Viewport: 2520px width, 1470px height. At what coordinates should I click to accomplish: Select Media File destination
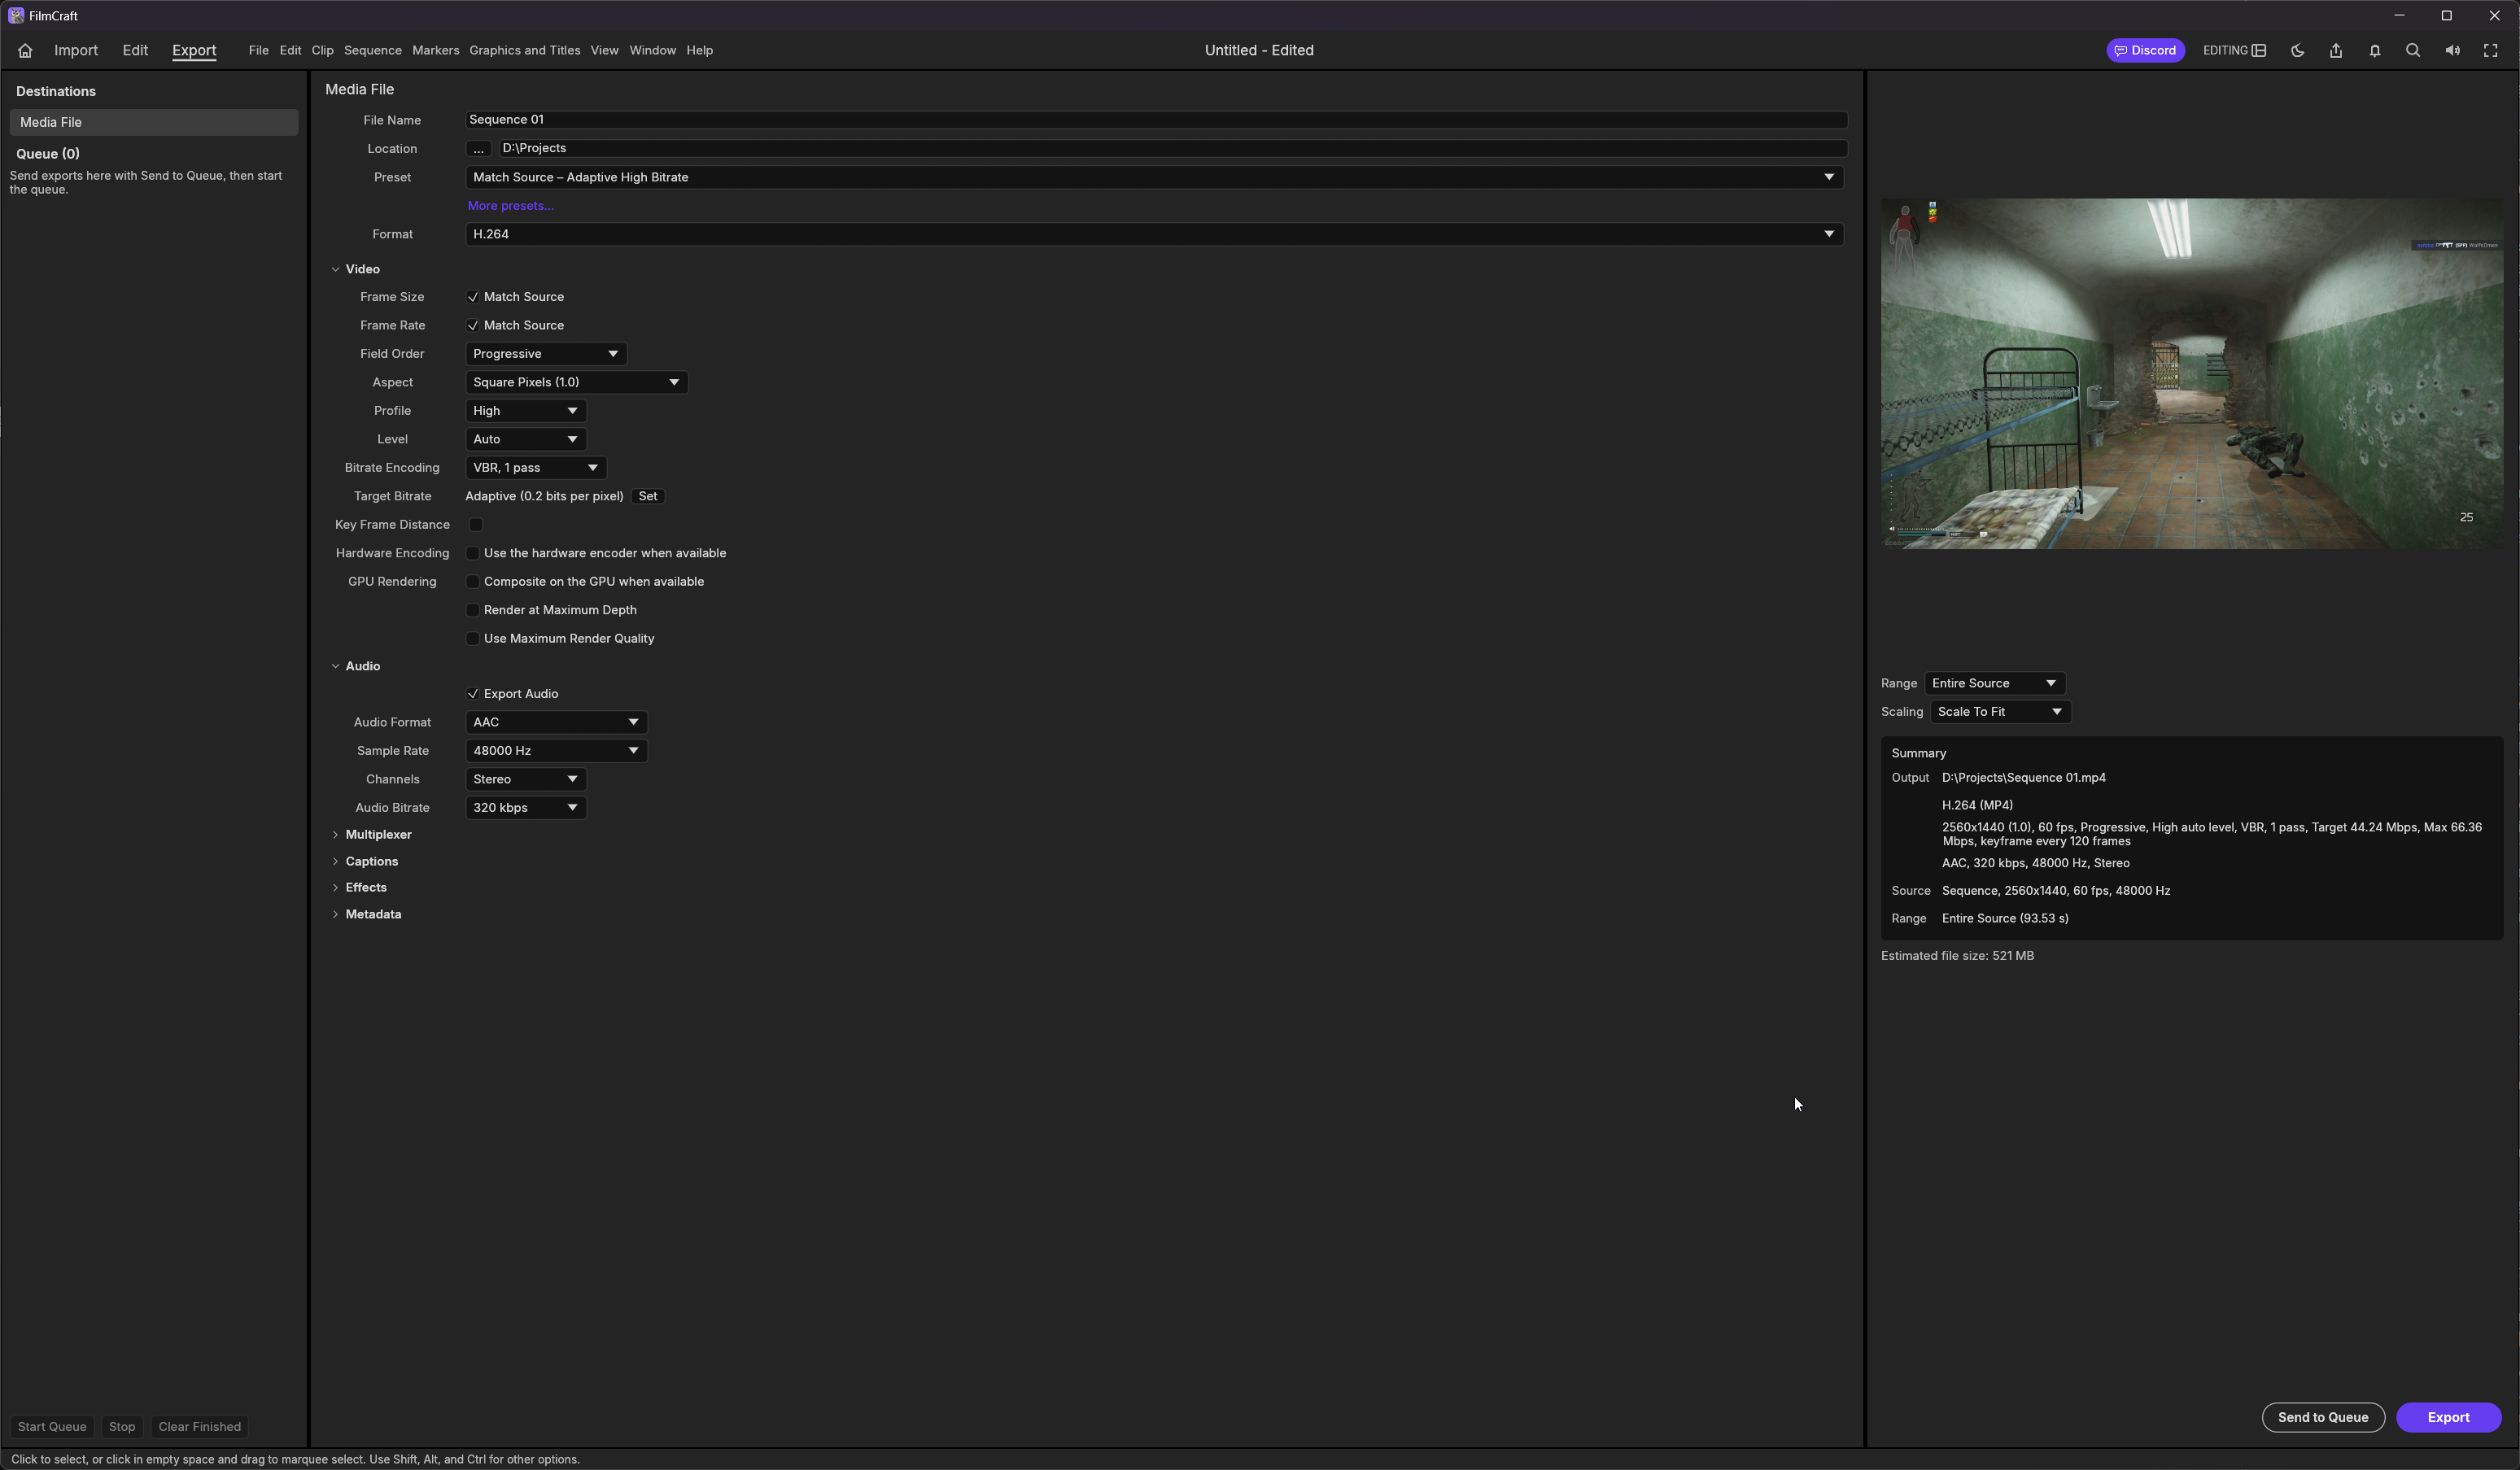pos(154,122)
